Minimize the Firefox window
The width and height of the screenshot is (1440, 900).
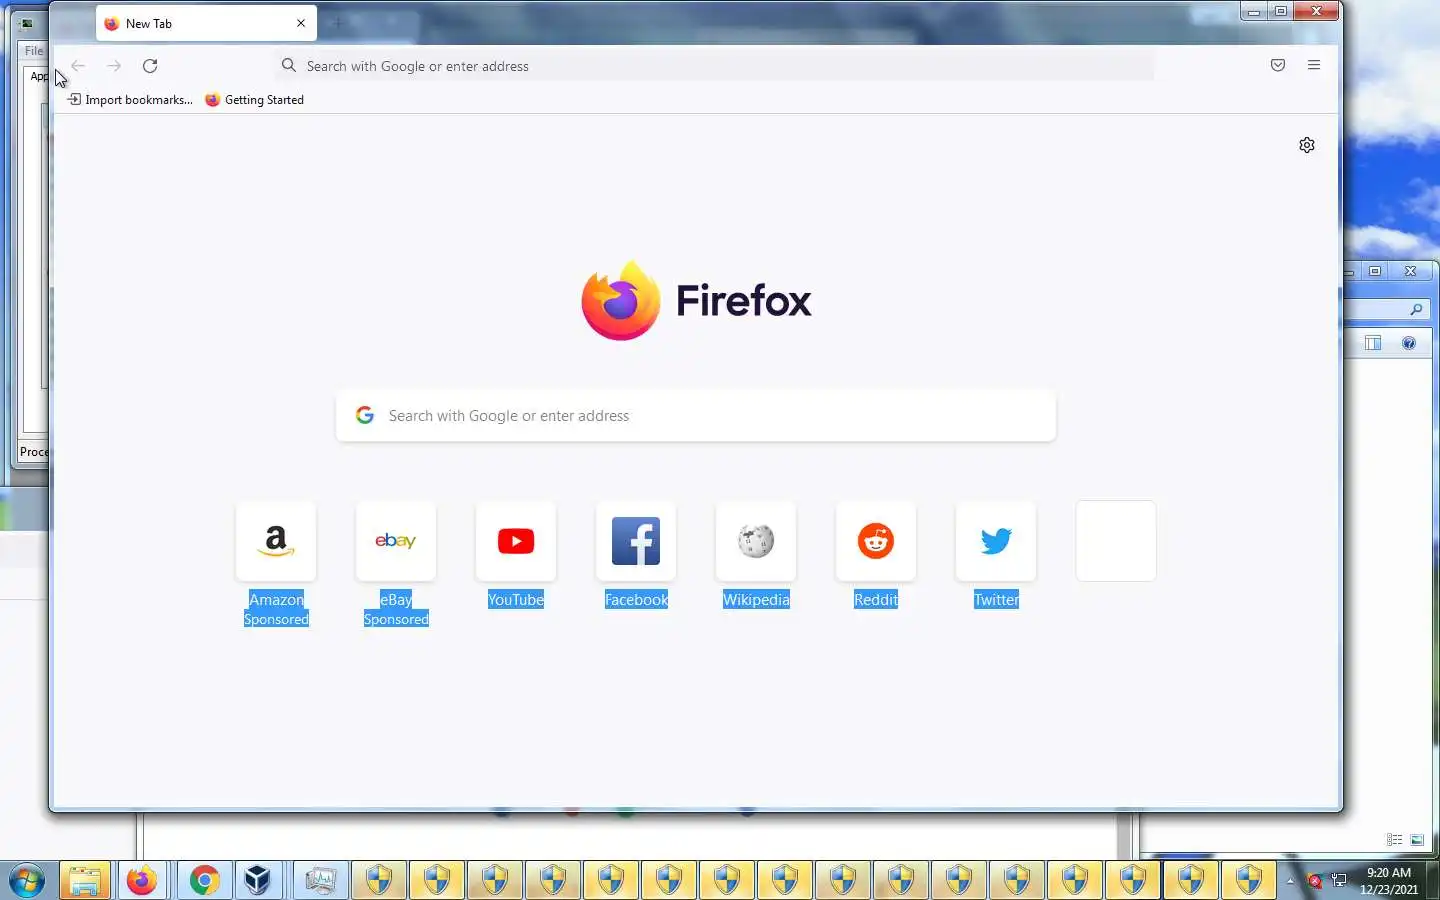coord(1254,11)
